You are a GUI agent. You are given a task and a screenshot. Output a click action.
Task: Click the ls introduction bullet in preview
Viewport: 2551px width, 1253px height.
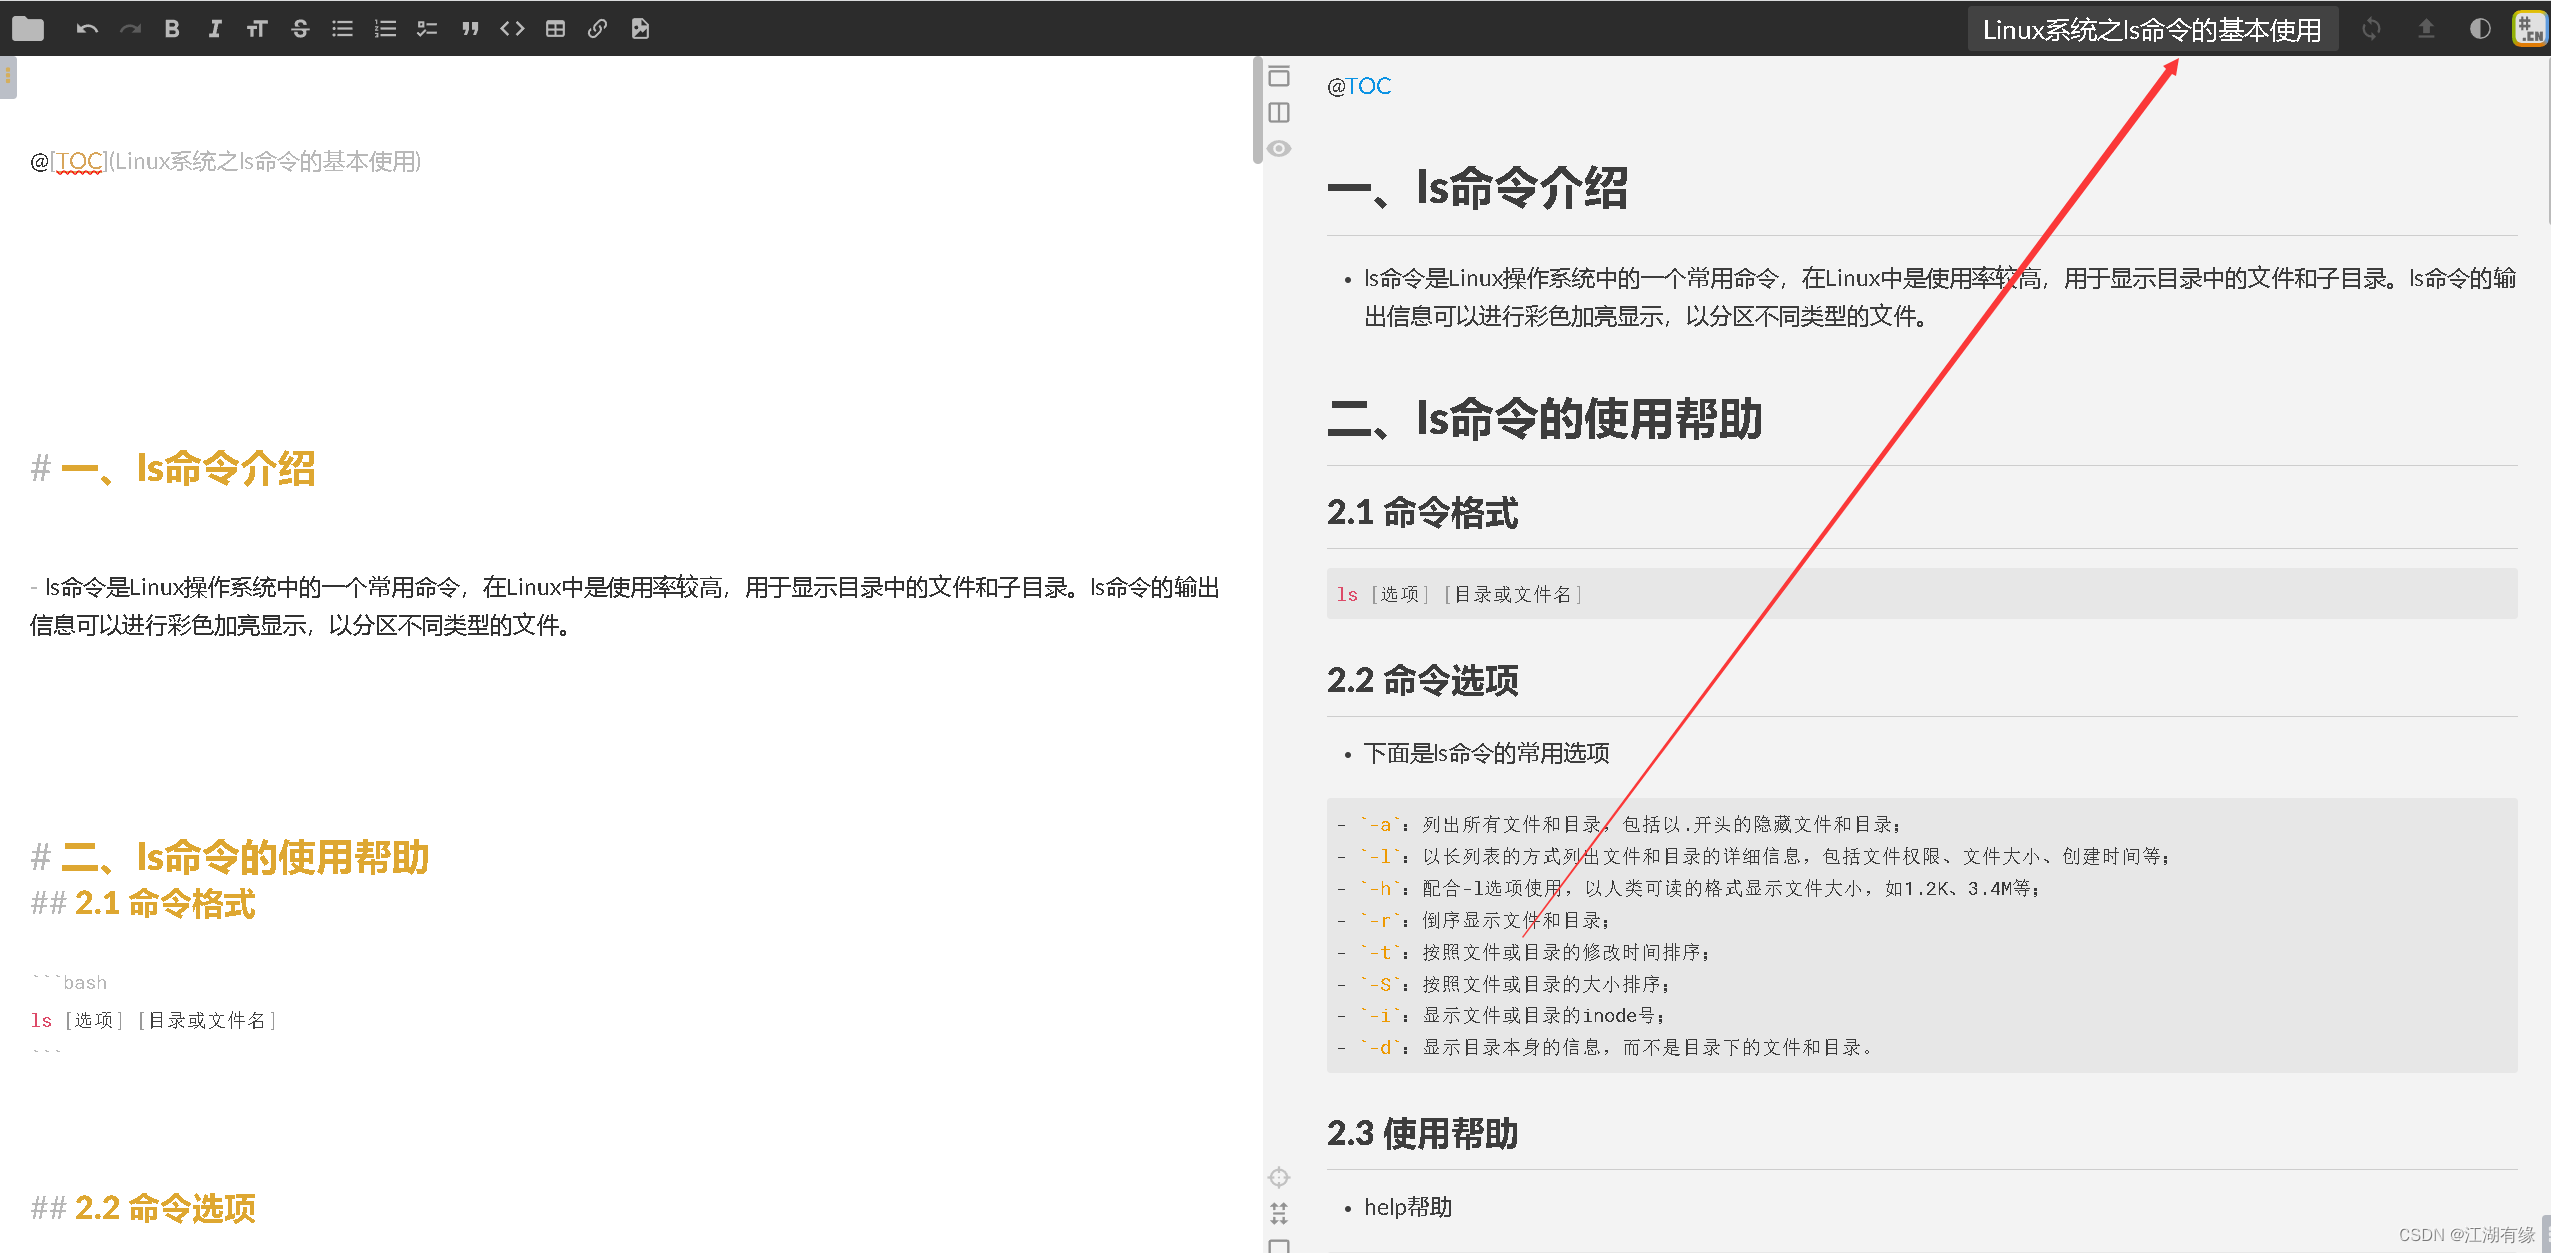pos(1940,297)
